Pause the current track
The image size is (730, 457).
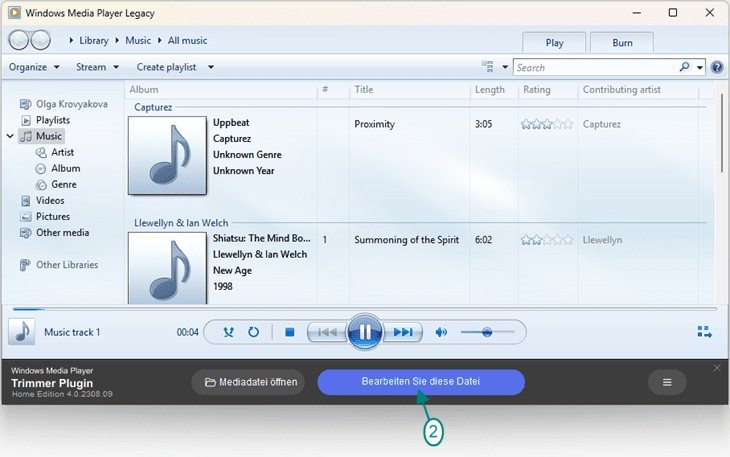coord(365,332)
